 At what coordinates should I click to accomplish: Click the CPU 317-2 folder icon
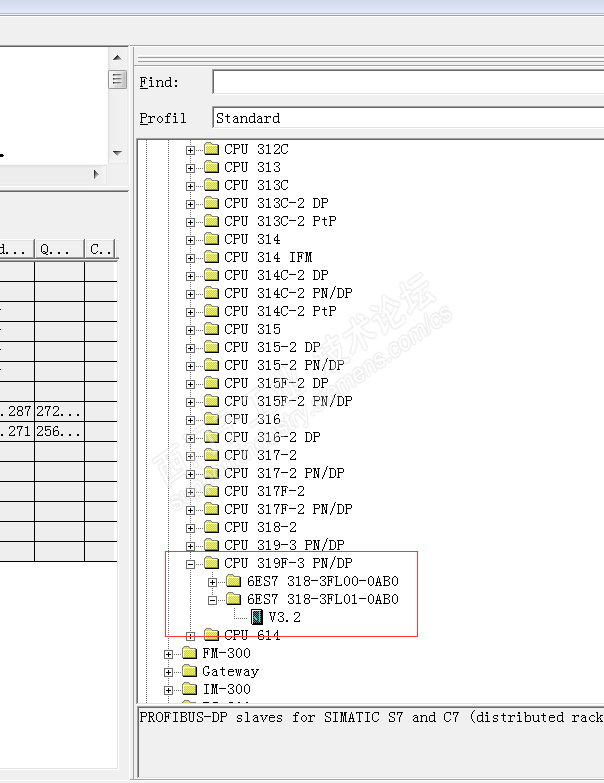(x=212, y=454)
